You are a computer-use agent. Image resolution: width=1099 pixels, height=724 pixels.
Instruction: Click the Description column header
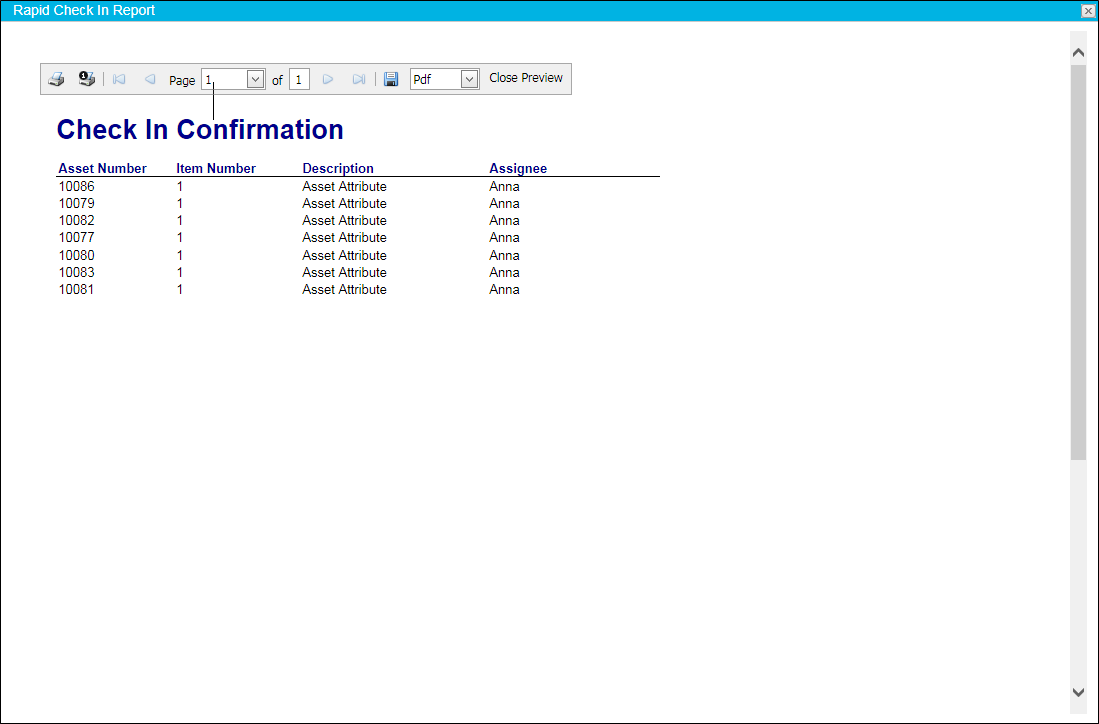[338, 168]
